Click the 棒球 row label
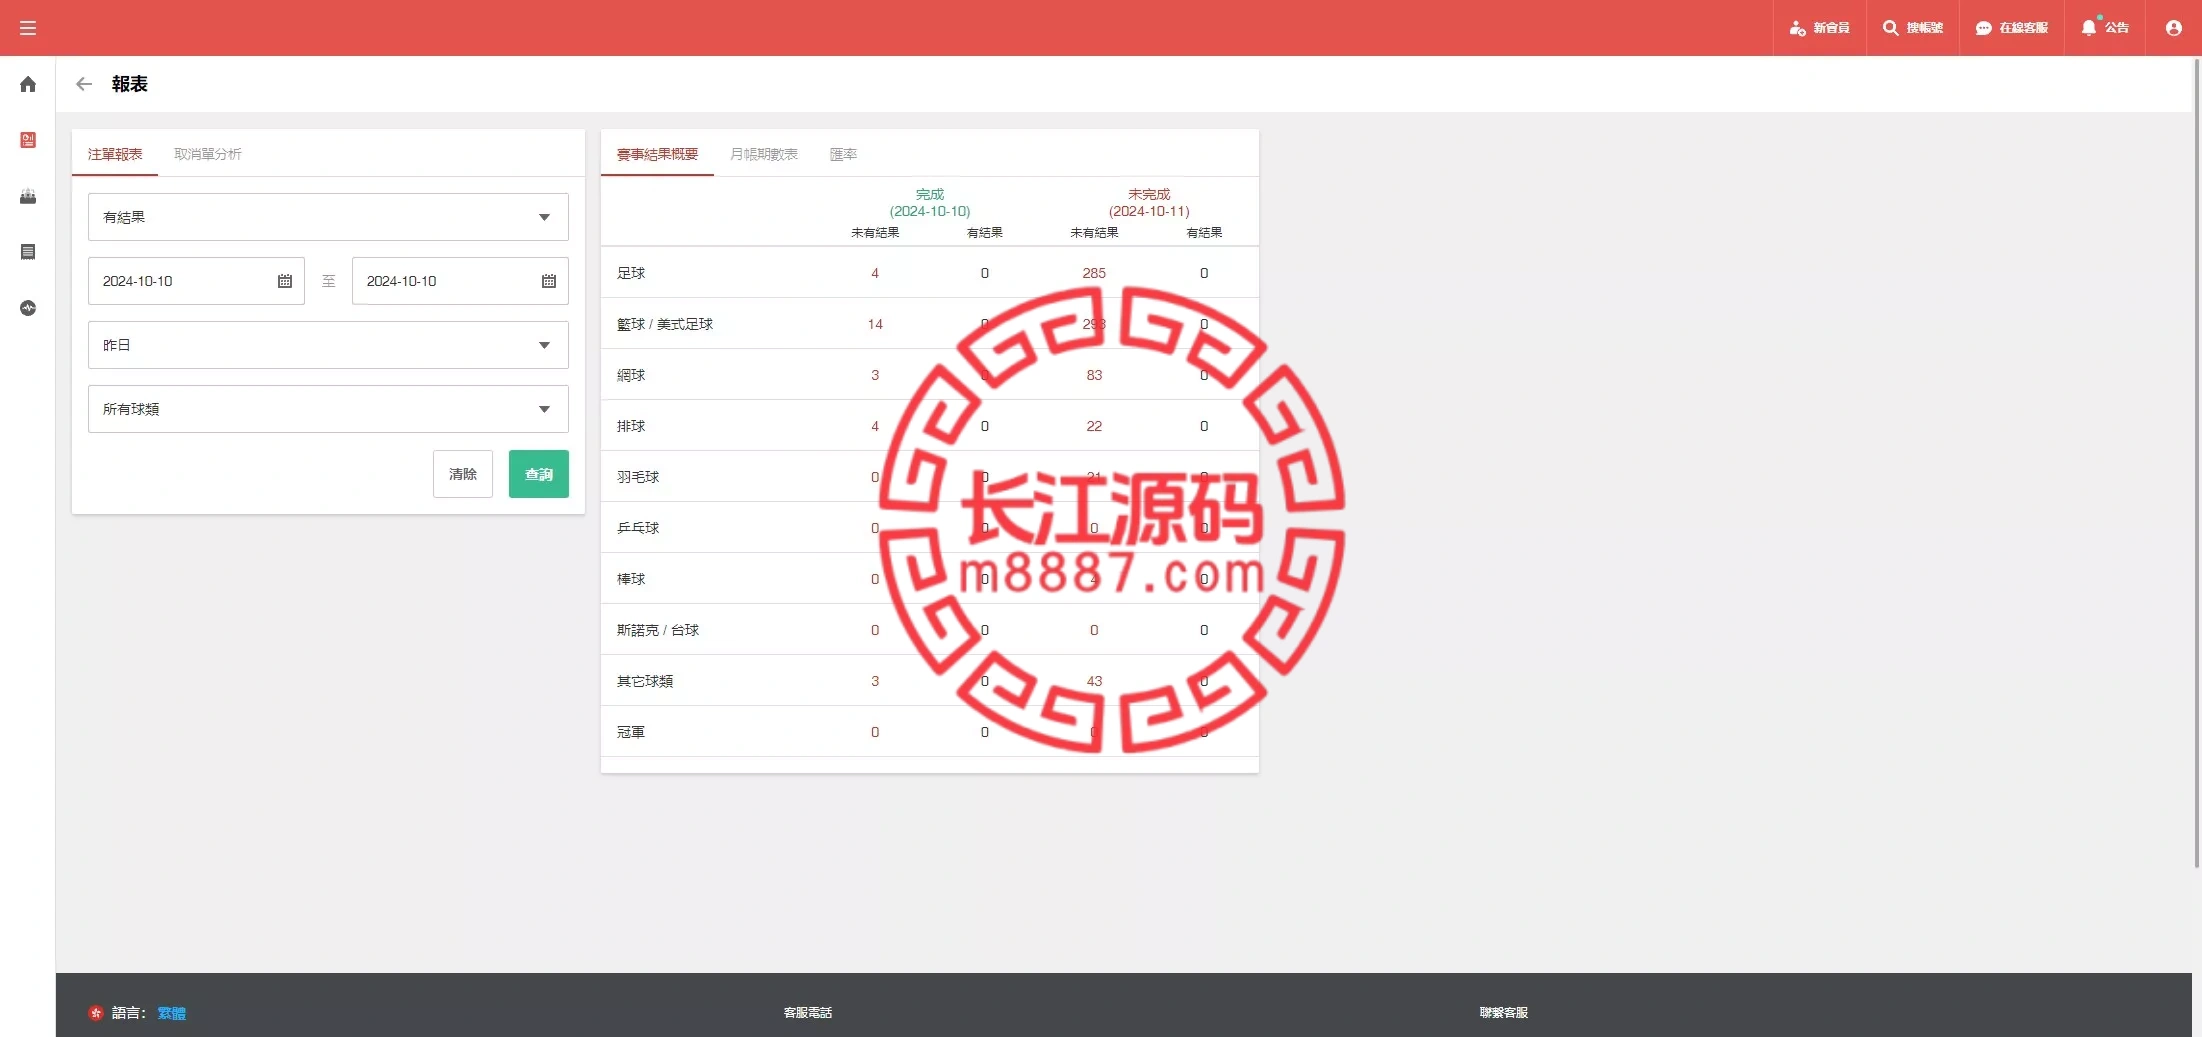 [x=631, y=579]
